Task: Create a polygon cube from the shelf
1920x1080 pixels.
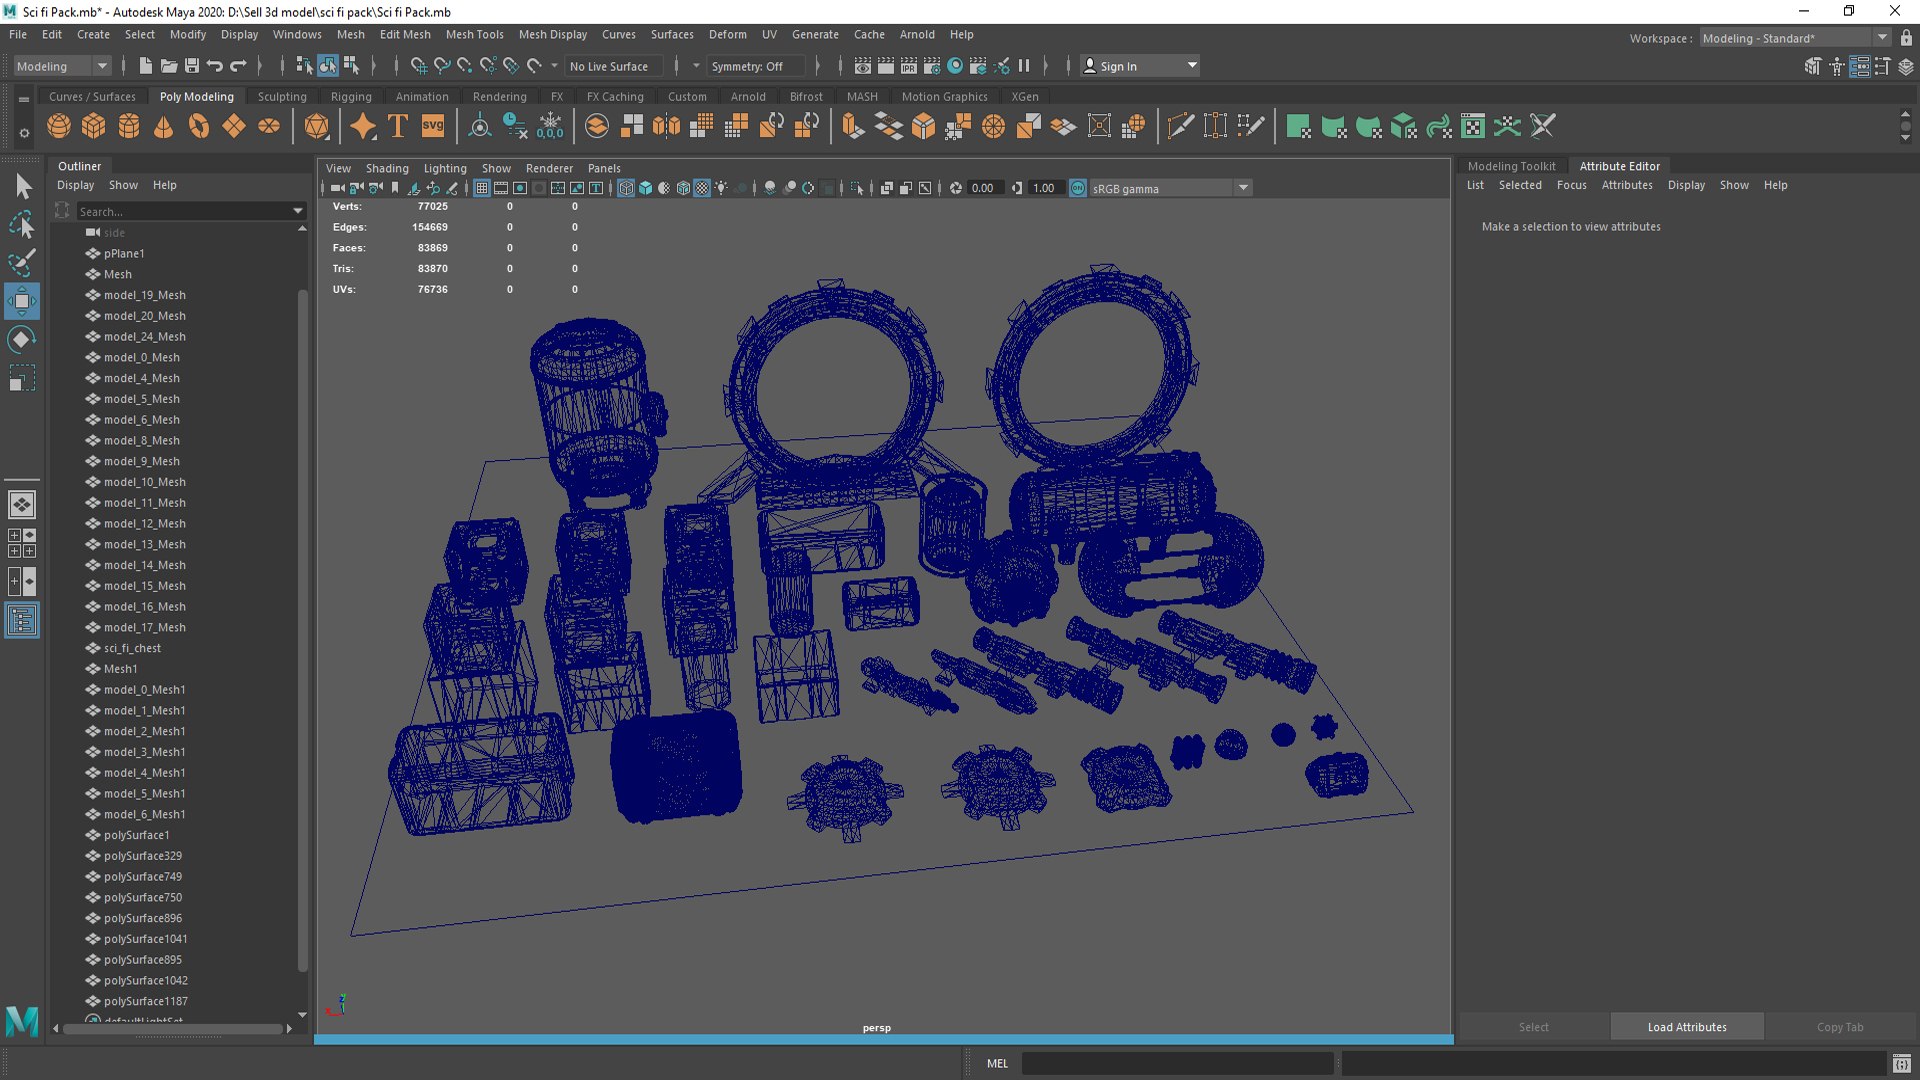Action: (x=94, y=126)
